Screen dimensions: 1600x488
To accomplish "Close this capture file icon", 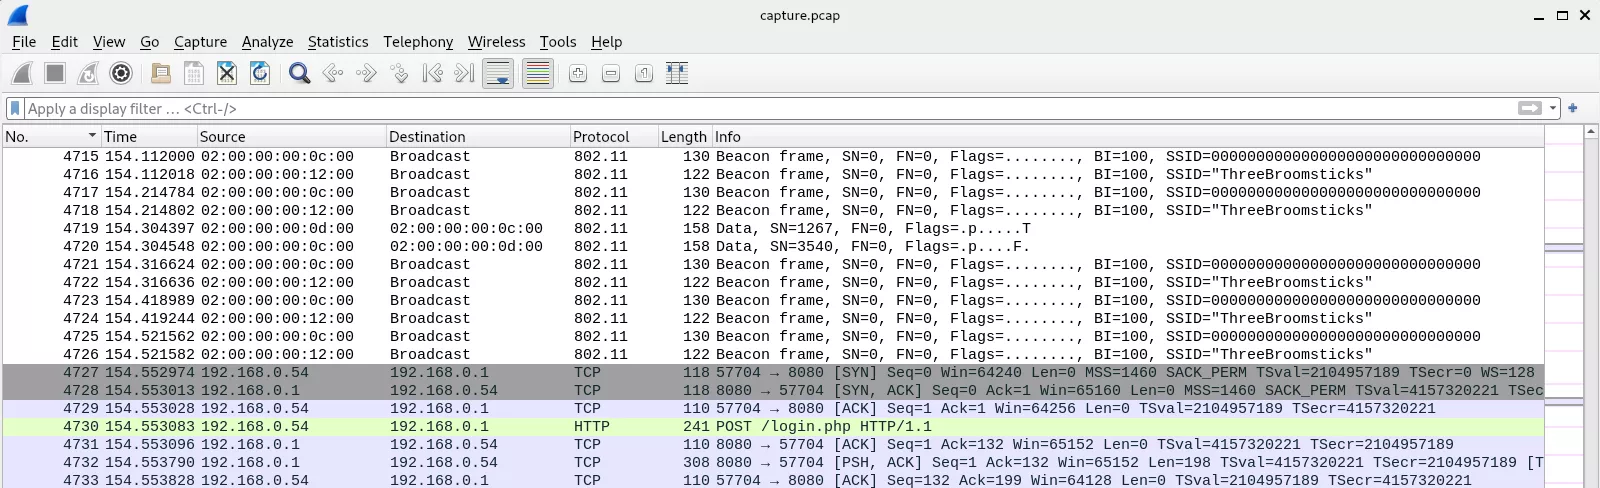I will (227, 73).
